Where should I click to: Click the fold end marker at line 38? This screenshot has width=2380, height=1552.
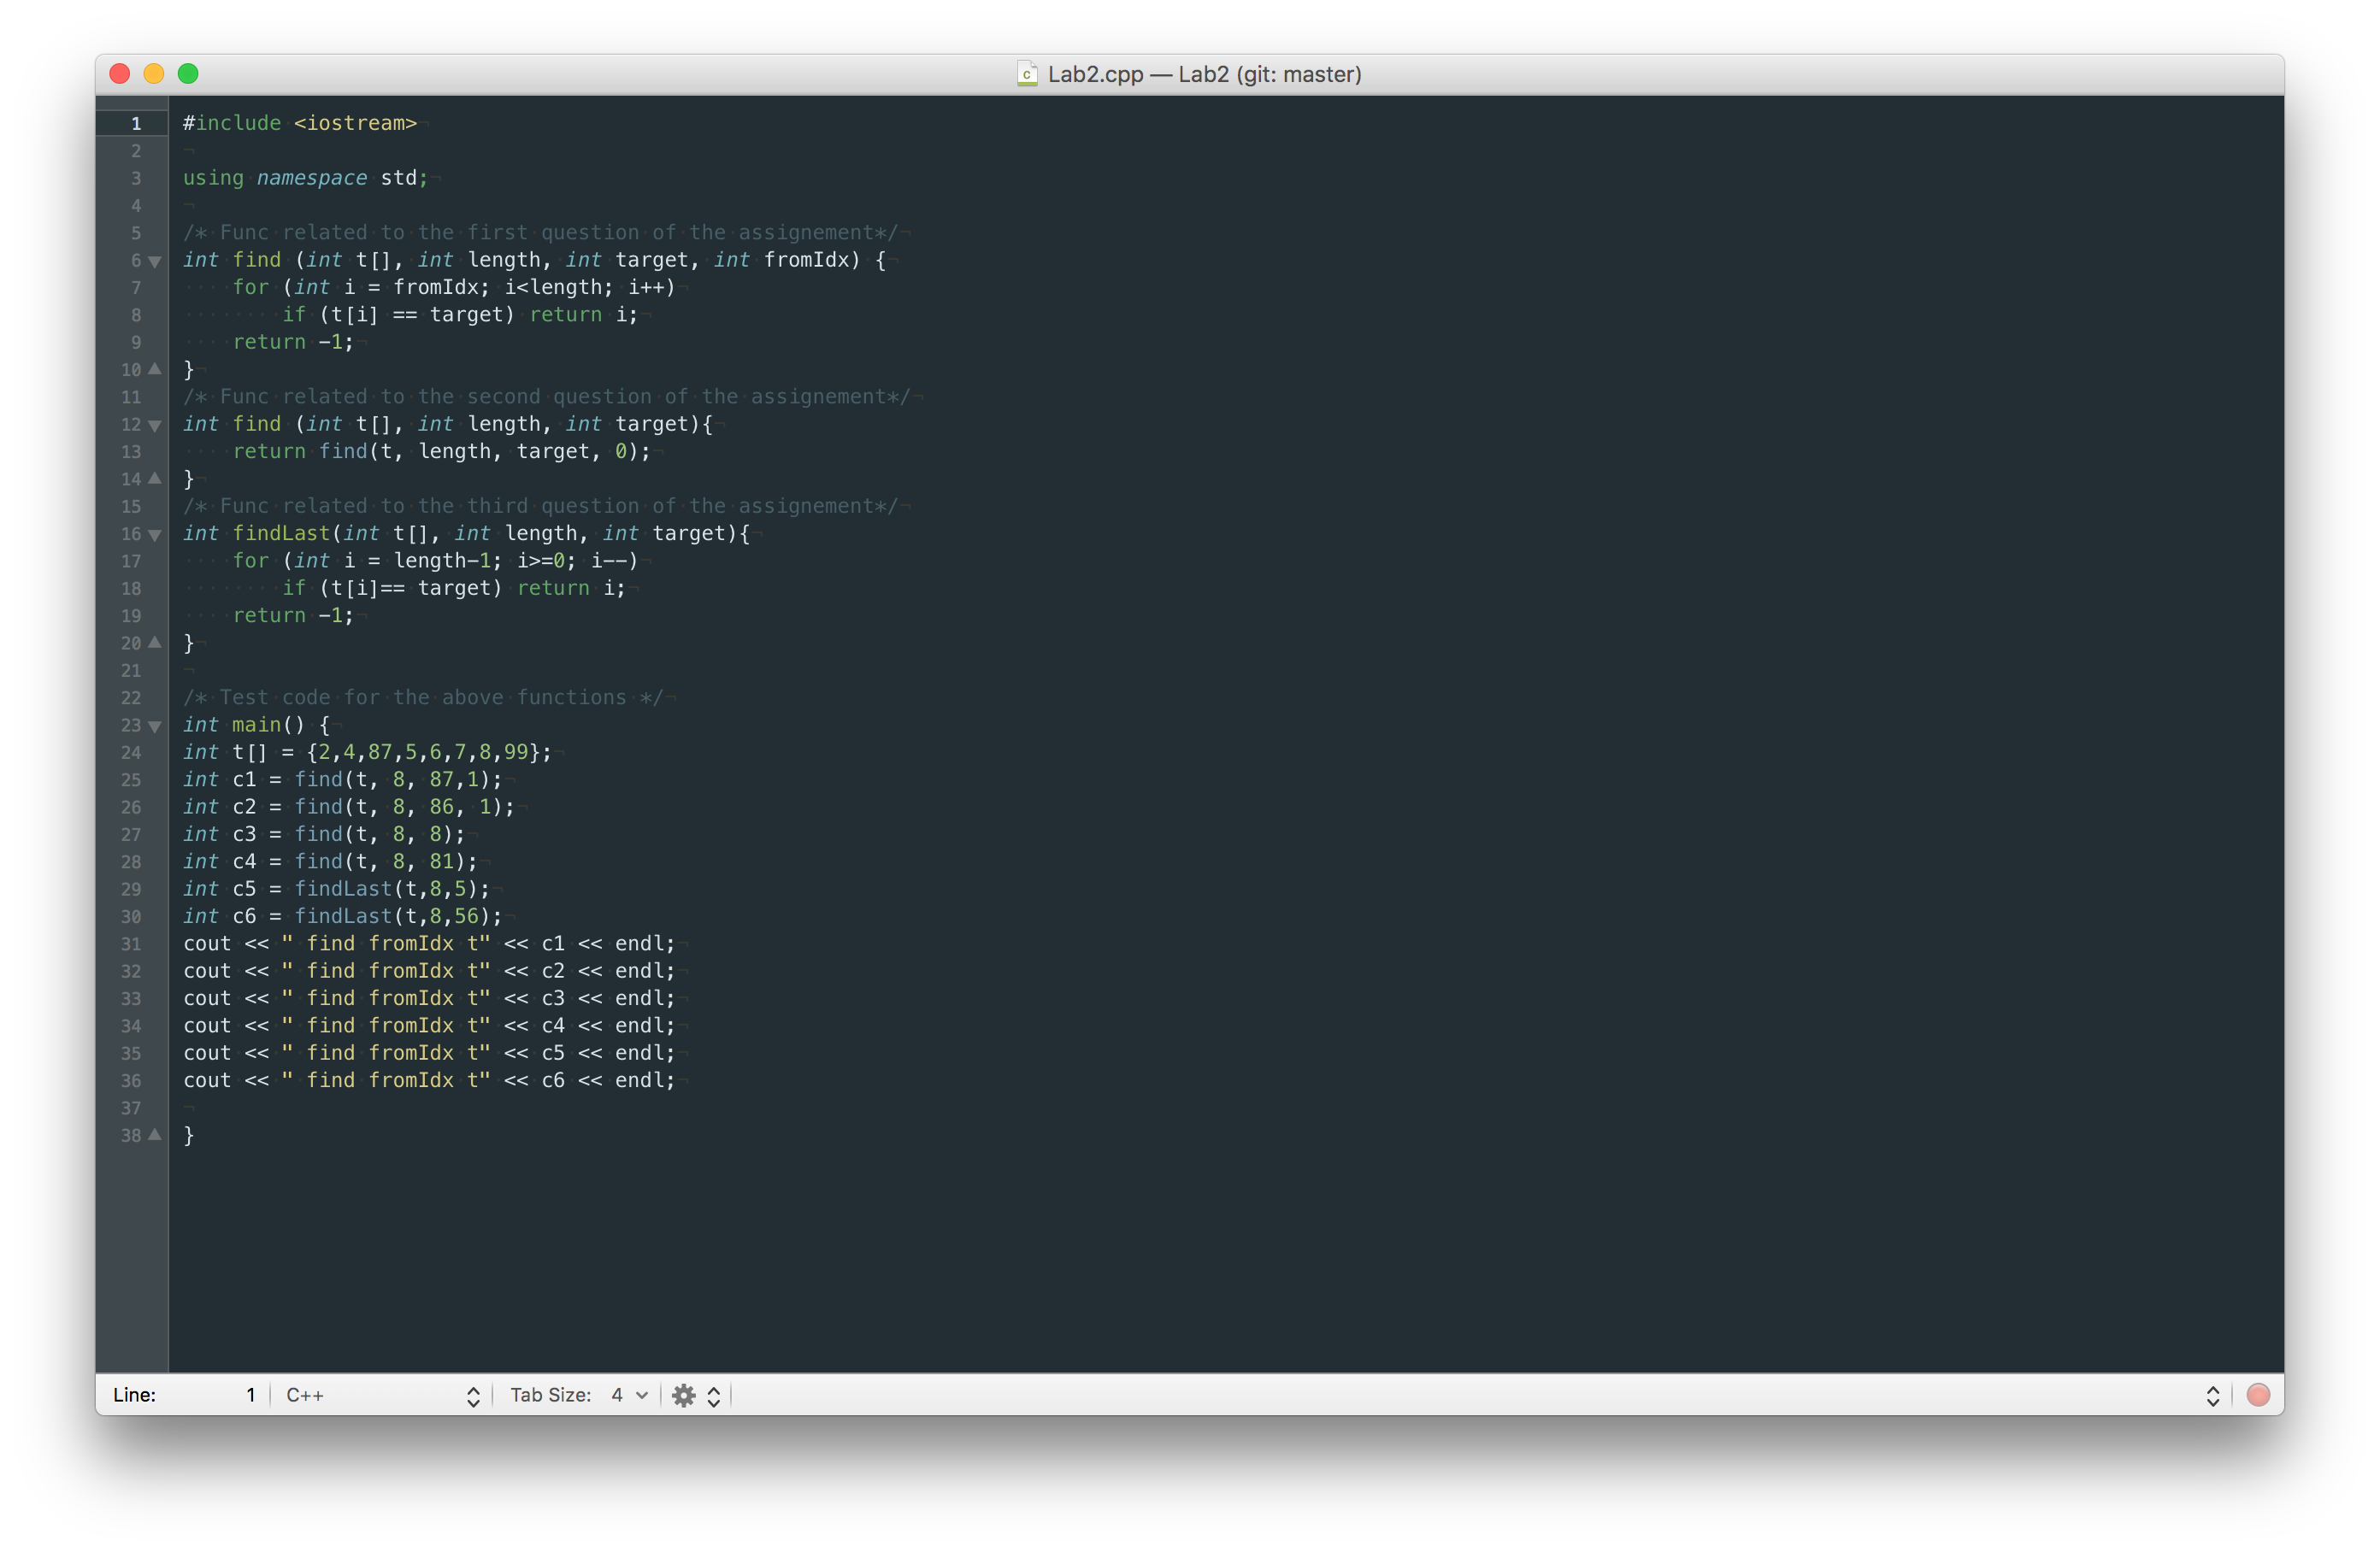[155, 1134]
